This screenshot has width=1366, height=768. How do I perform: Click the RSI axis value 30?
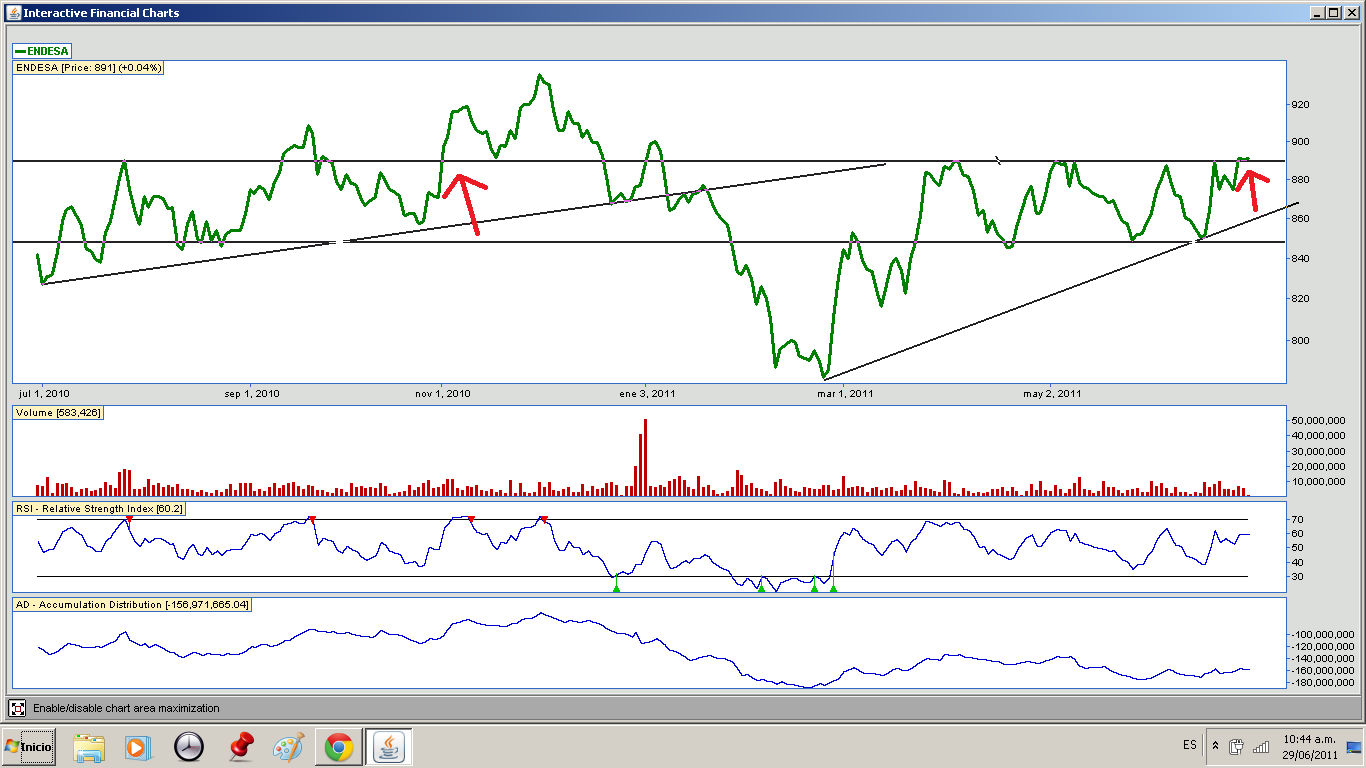point(1297,576)
